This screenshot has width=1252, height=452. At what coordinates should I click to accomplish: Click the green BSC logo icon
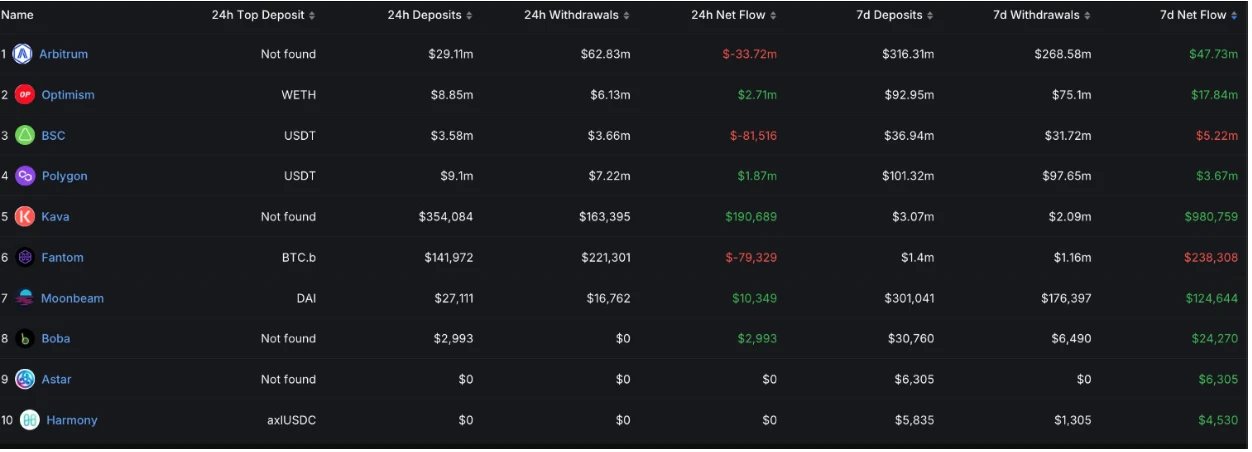(x=24, y=135)
